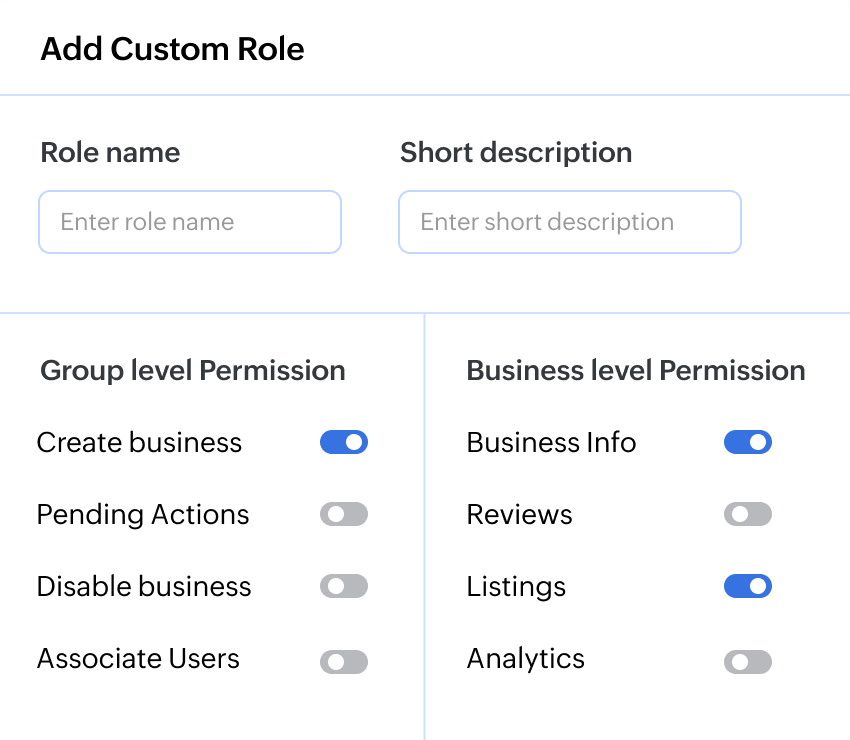
Task: Click the Enter role name field
Action: [190, 222]
